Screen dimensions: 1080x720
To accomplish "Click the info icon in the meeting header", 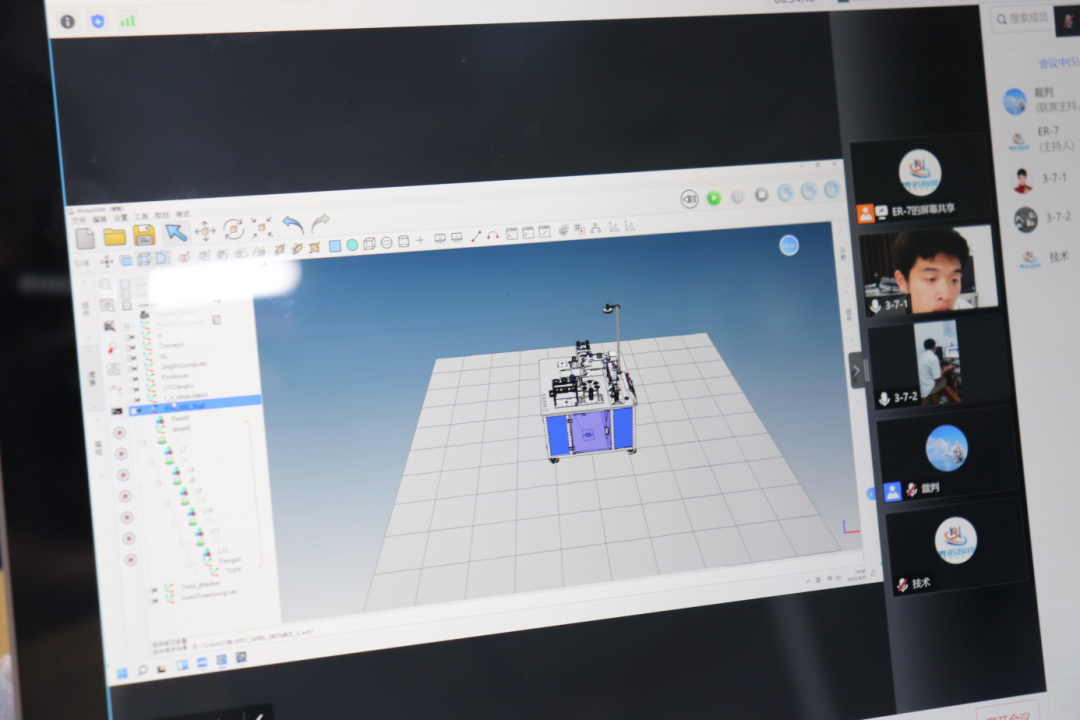I will [68, 21].
